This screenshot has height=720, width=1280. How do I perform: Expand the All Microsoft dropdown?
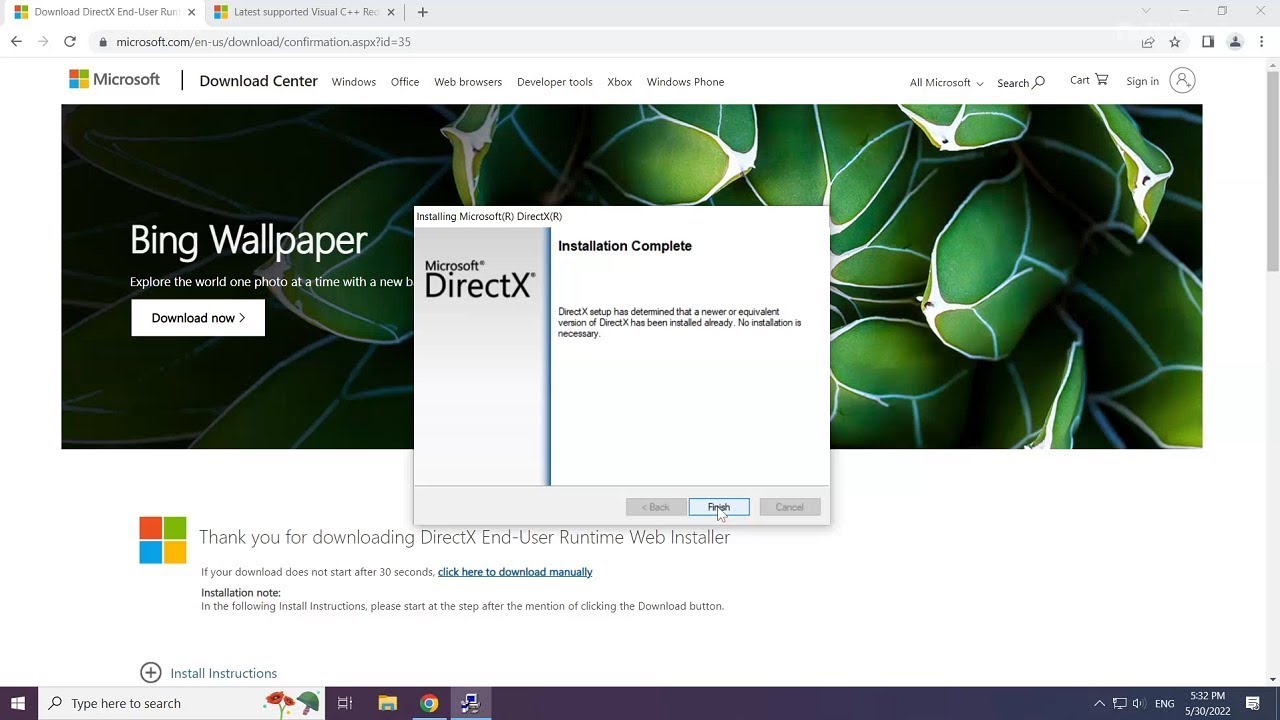tap(946, 82)
